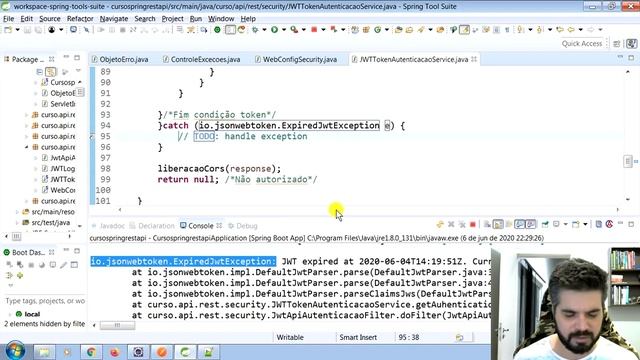The height and width of the screenshot is (360, 640).
Task: Click the Run Last Tool external tools icon
Action: tap(294, 30)
